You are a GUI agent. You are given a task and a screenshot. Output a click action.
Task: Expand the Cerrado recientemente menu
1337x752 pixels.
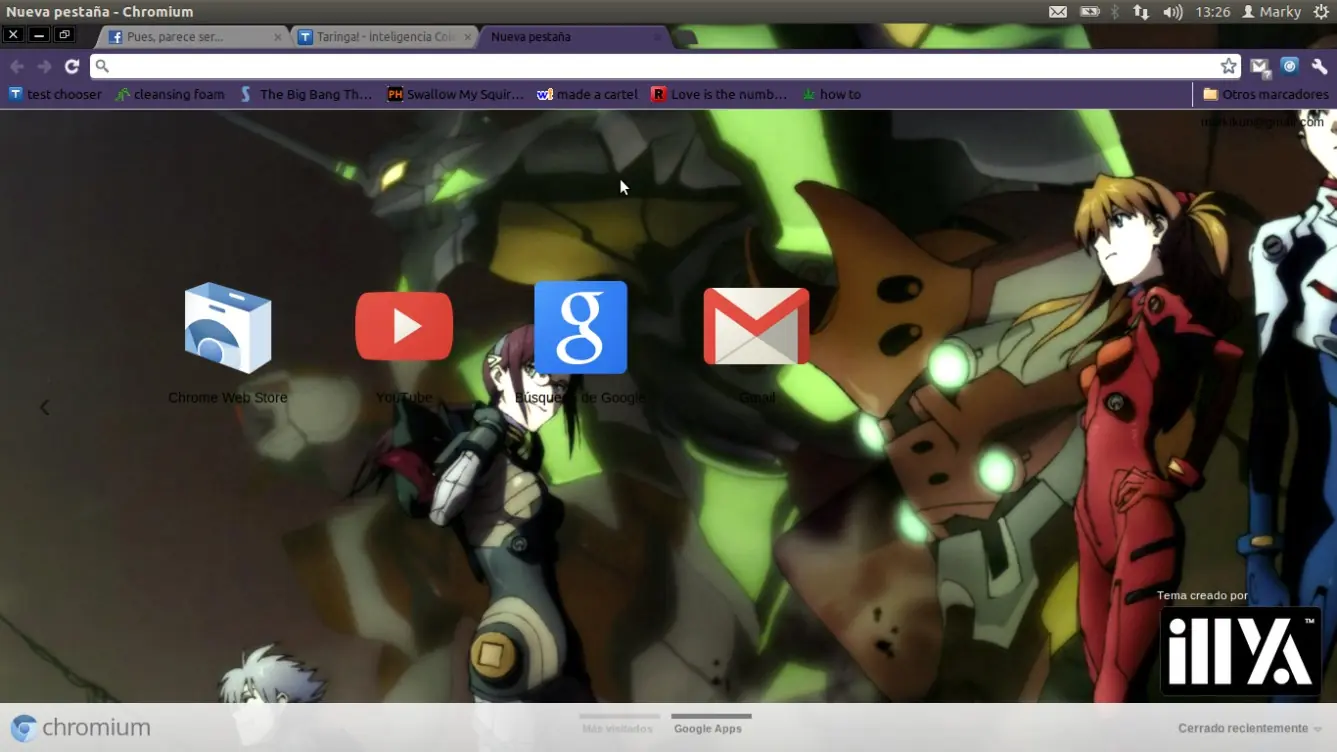(1250, 728)
